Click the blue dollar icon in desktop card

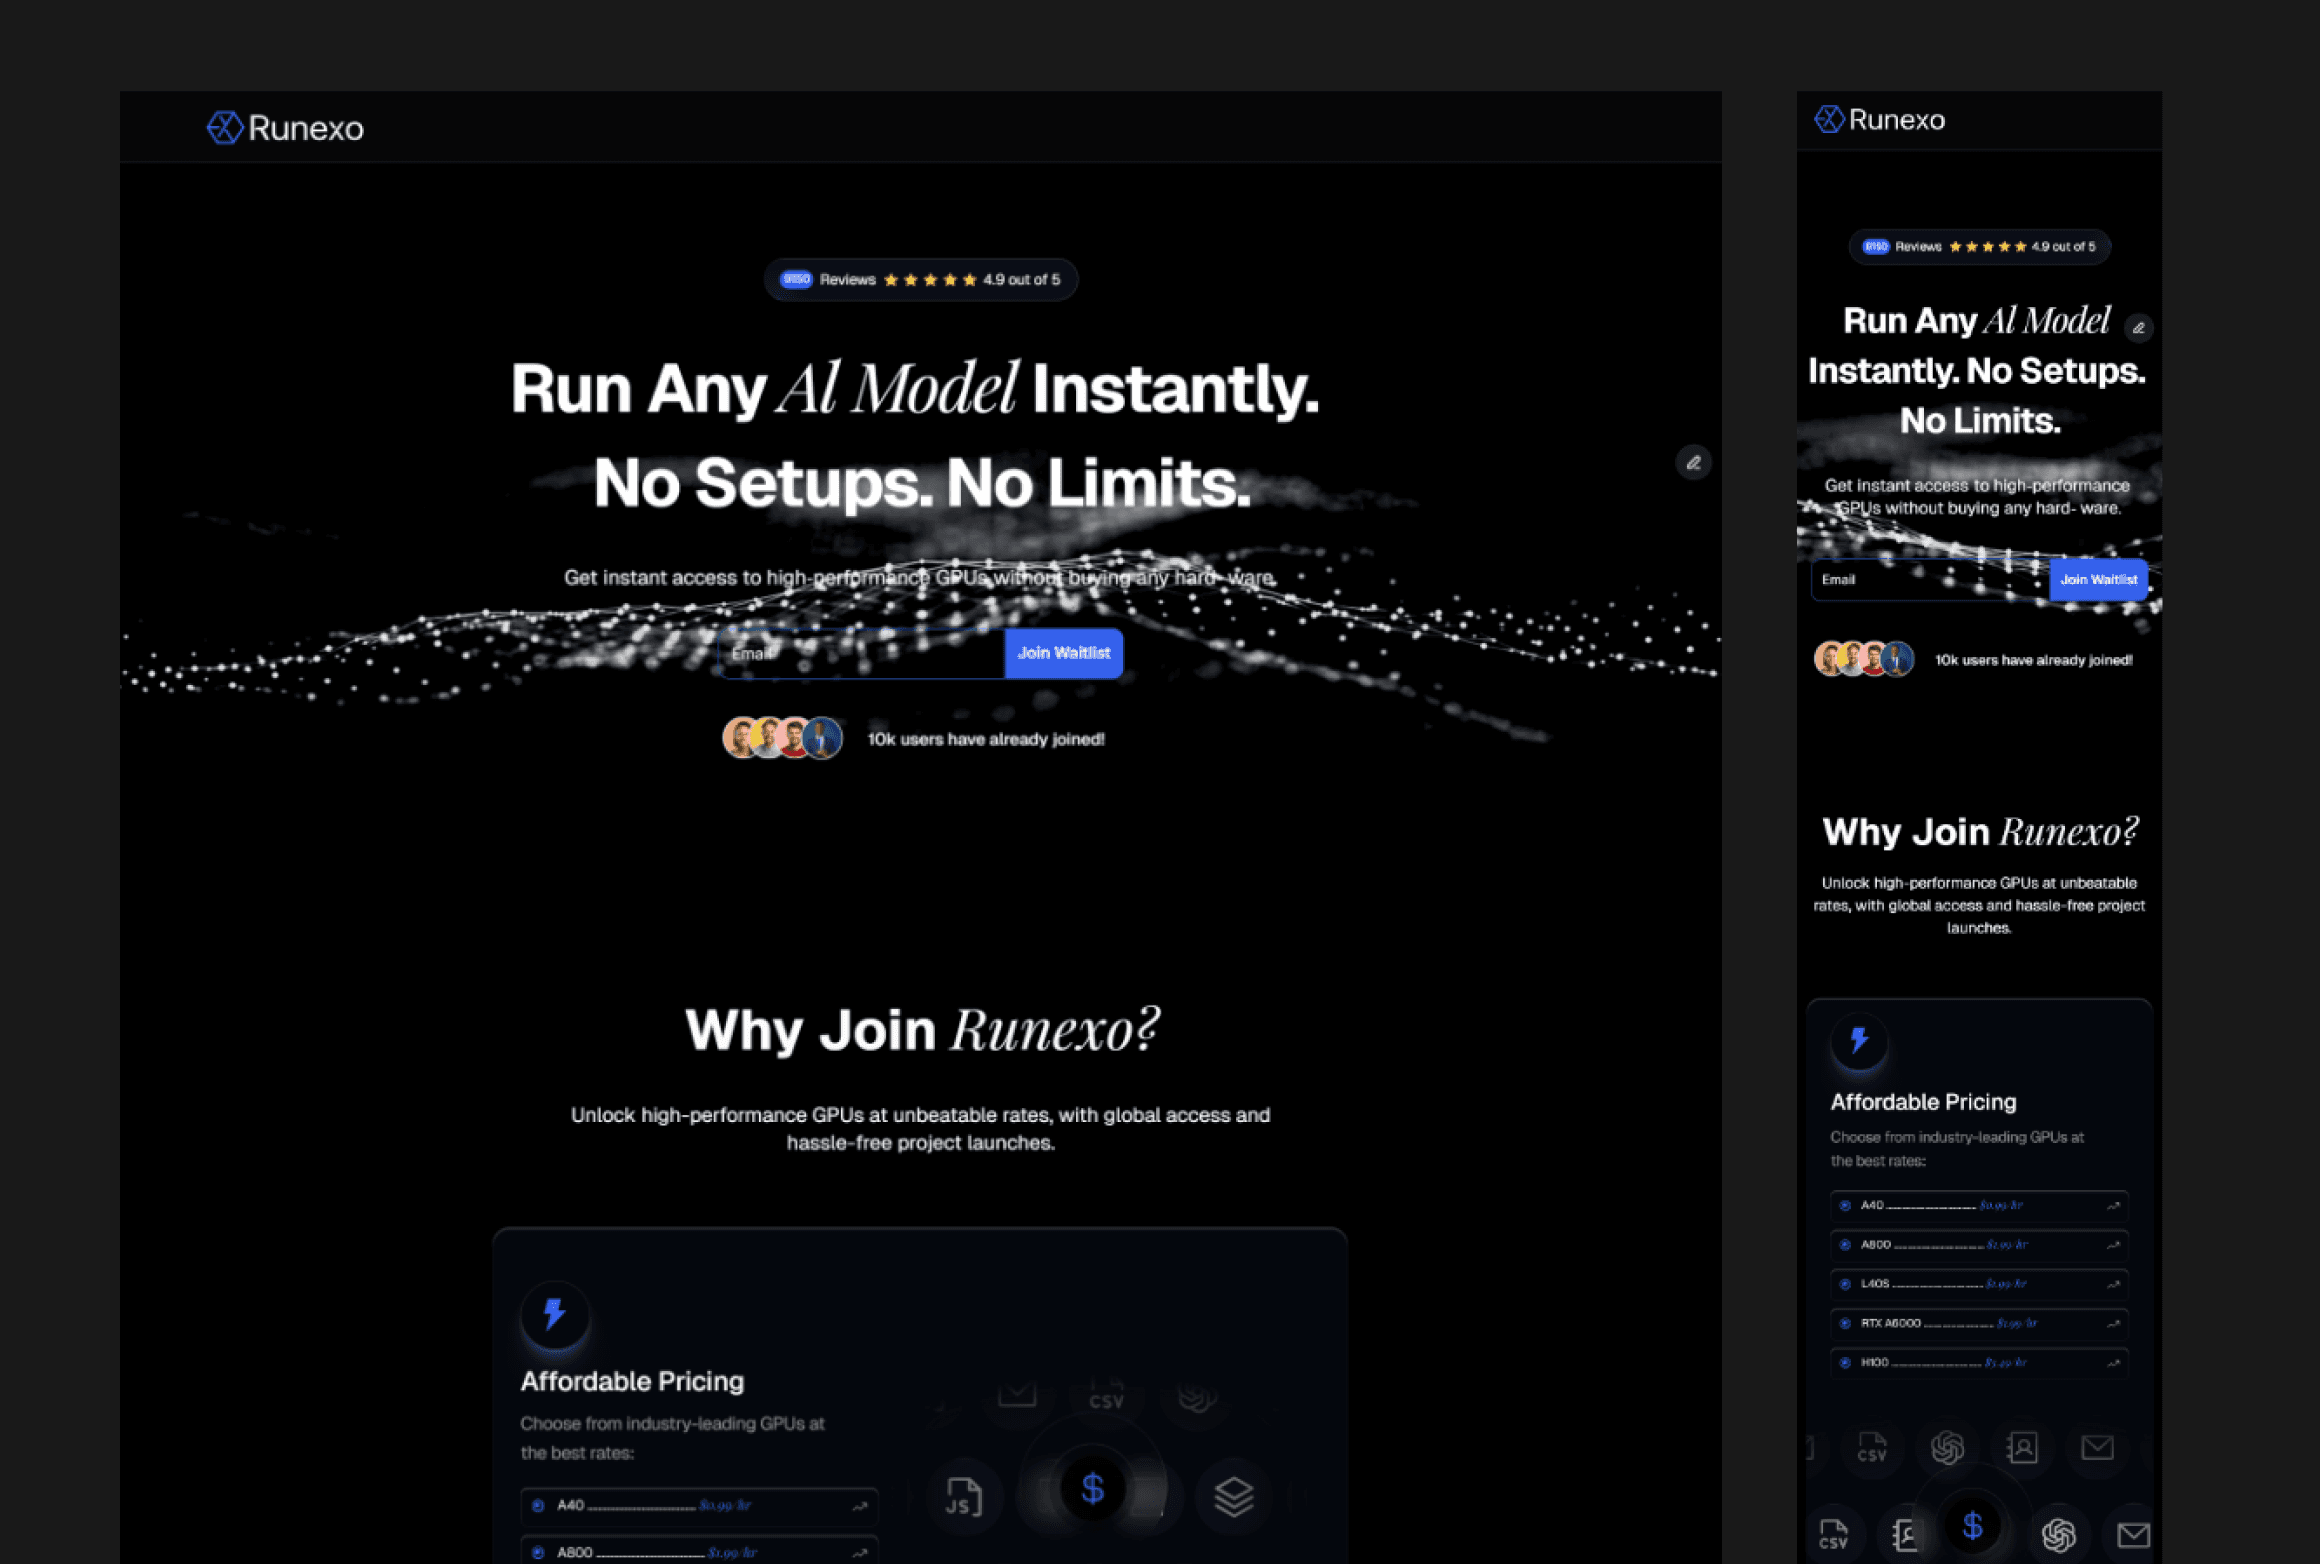point(1092,1490)
